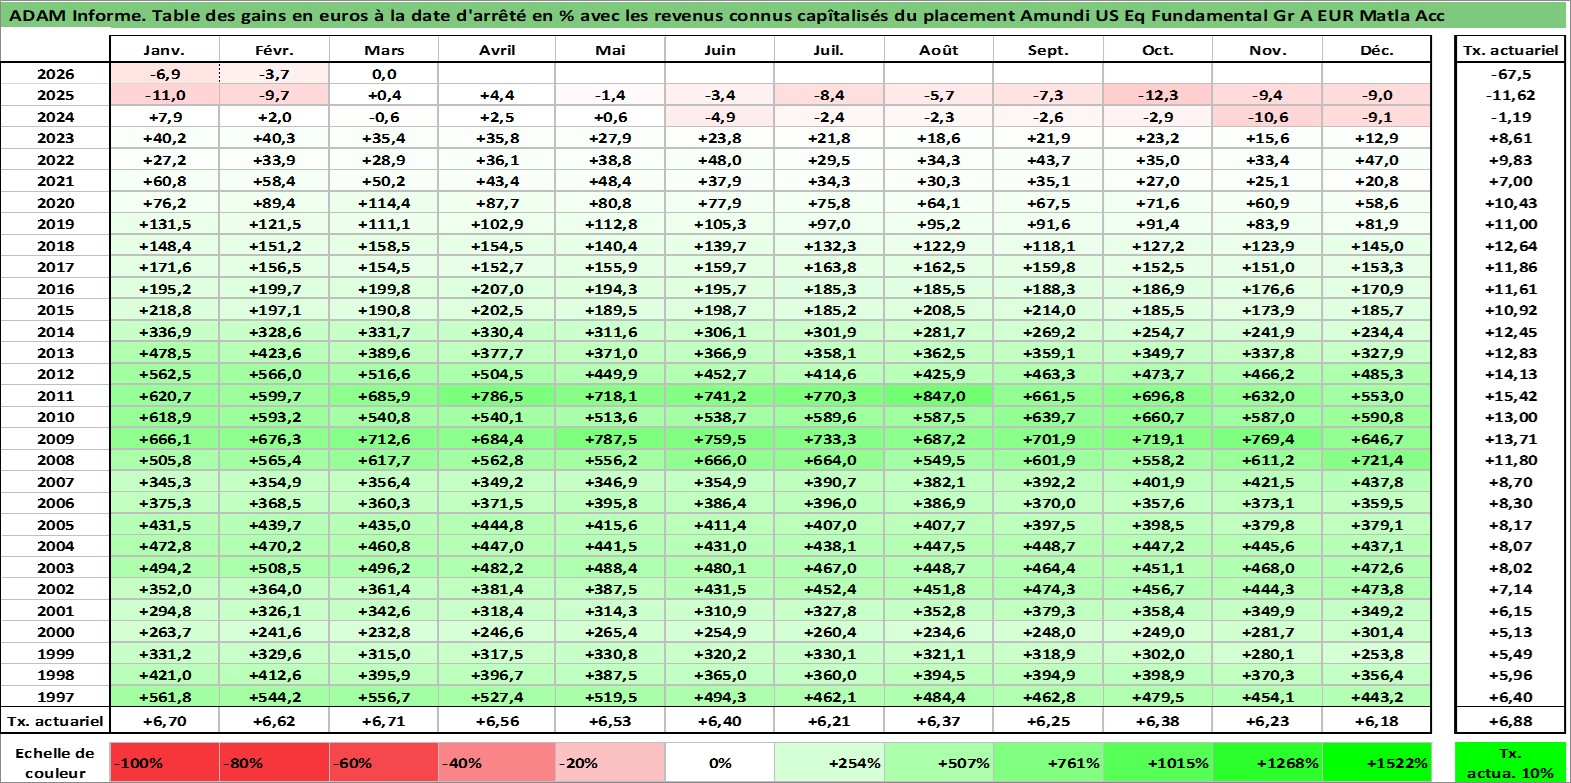Click the -6,9 cell for Janv. 2026
Viewport: 1571px width, 783px height.
(164, 74)
